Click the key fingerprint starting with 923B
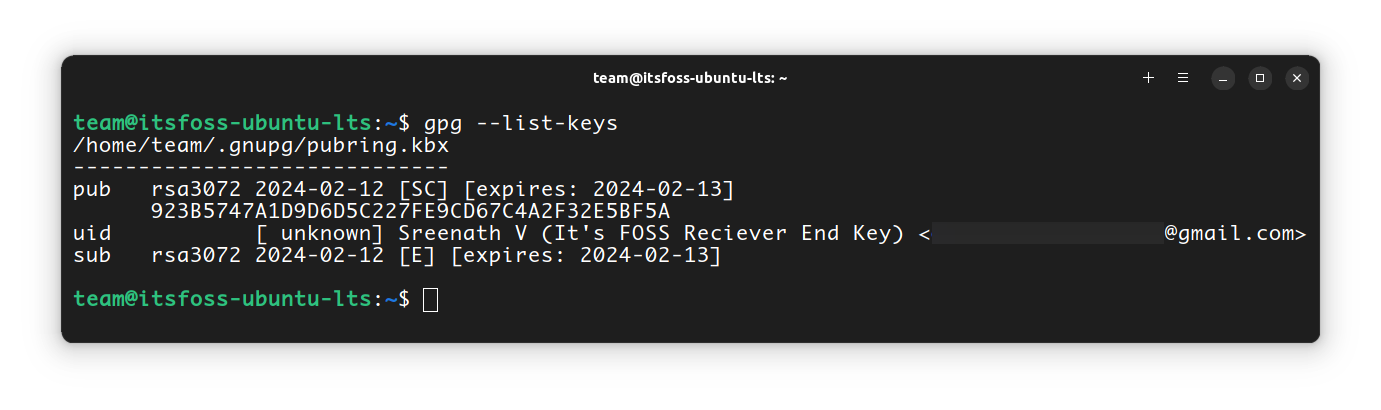Viewport: 1381px width, 410px height. point(410,212)
